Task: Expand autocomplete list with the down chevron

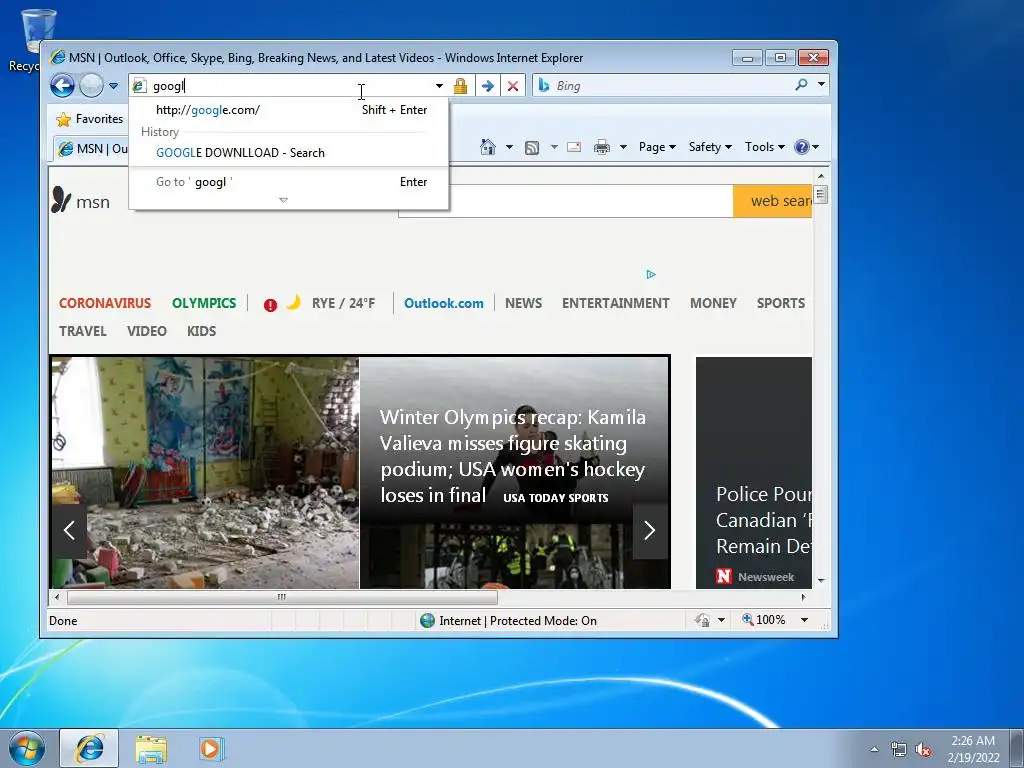Action: pyautogui.click(x=283, y=200)
